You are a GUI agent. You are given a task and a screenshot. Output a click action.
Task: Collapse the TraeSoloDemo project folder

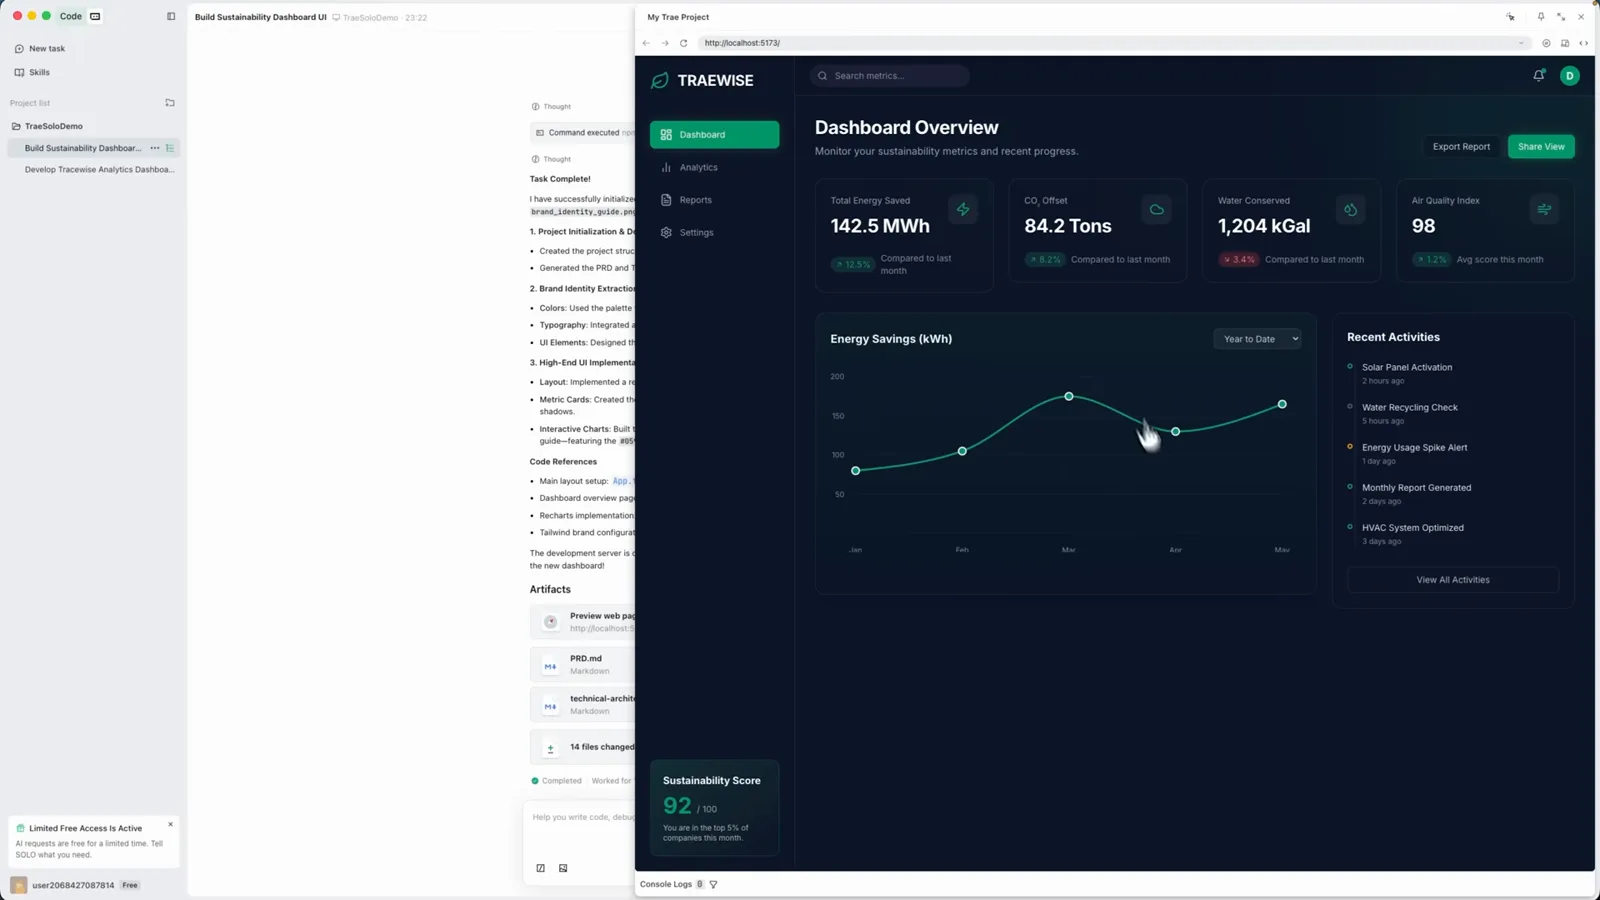pos(47,126)
